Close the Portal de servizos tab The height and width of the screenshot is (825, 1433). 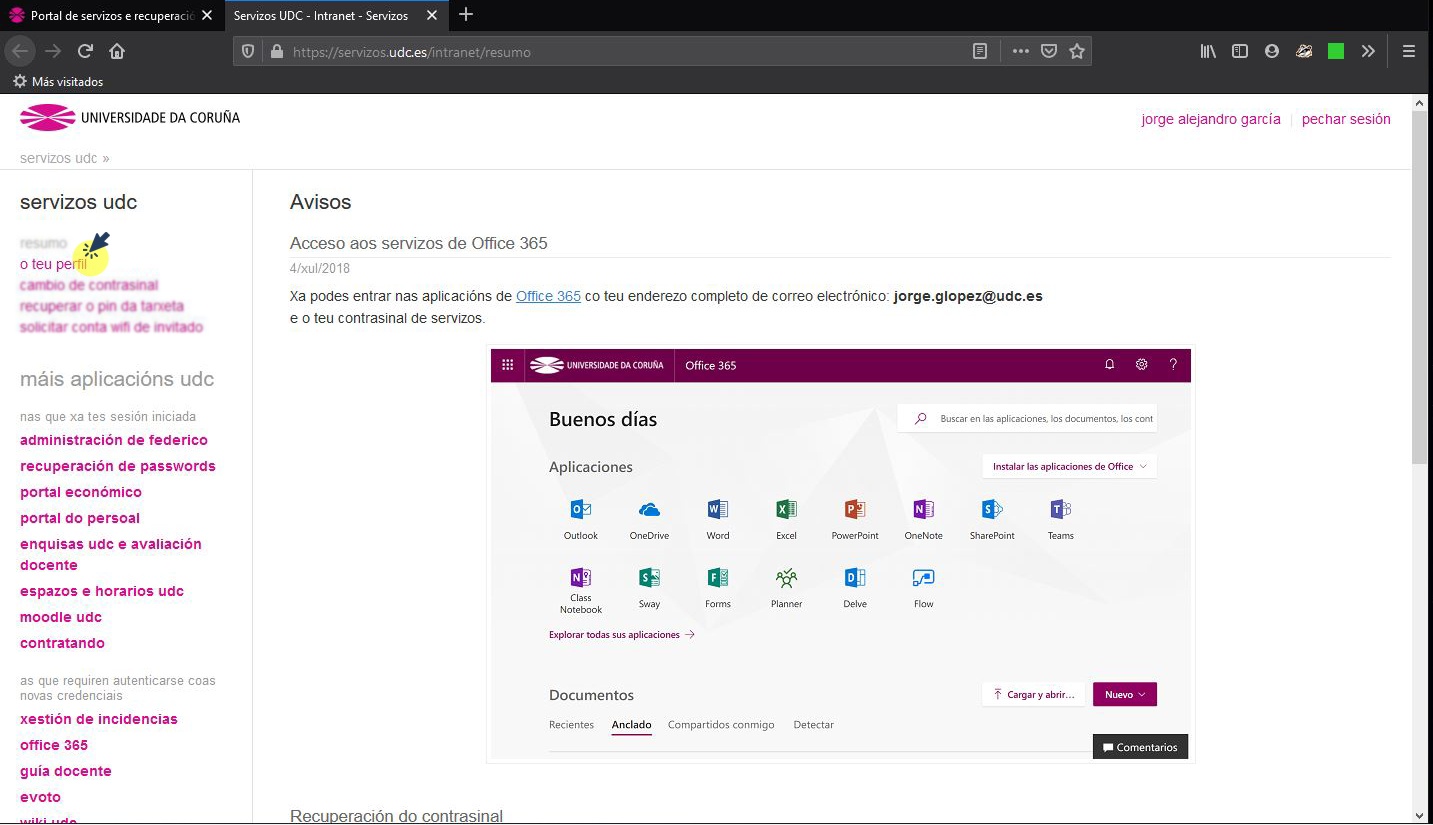(207, 16)
